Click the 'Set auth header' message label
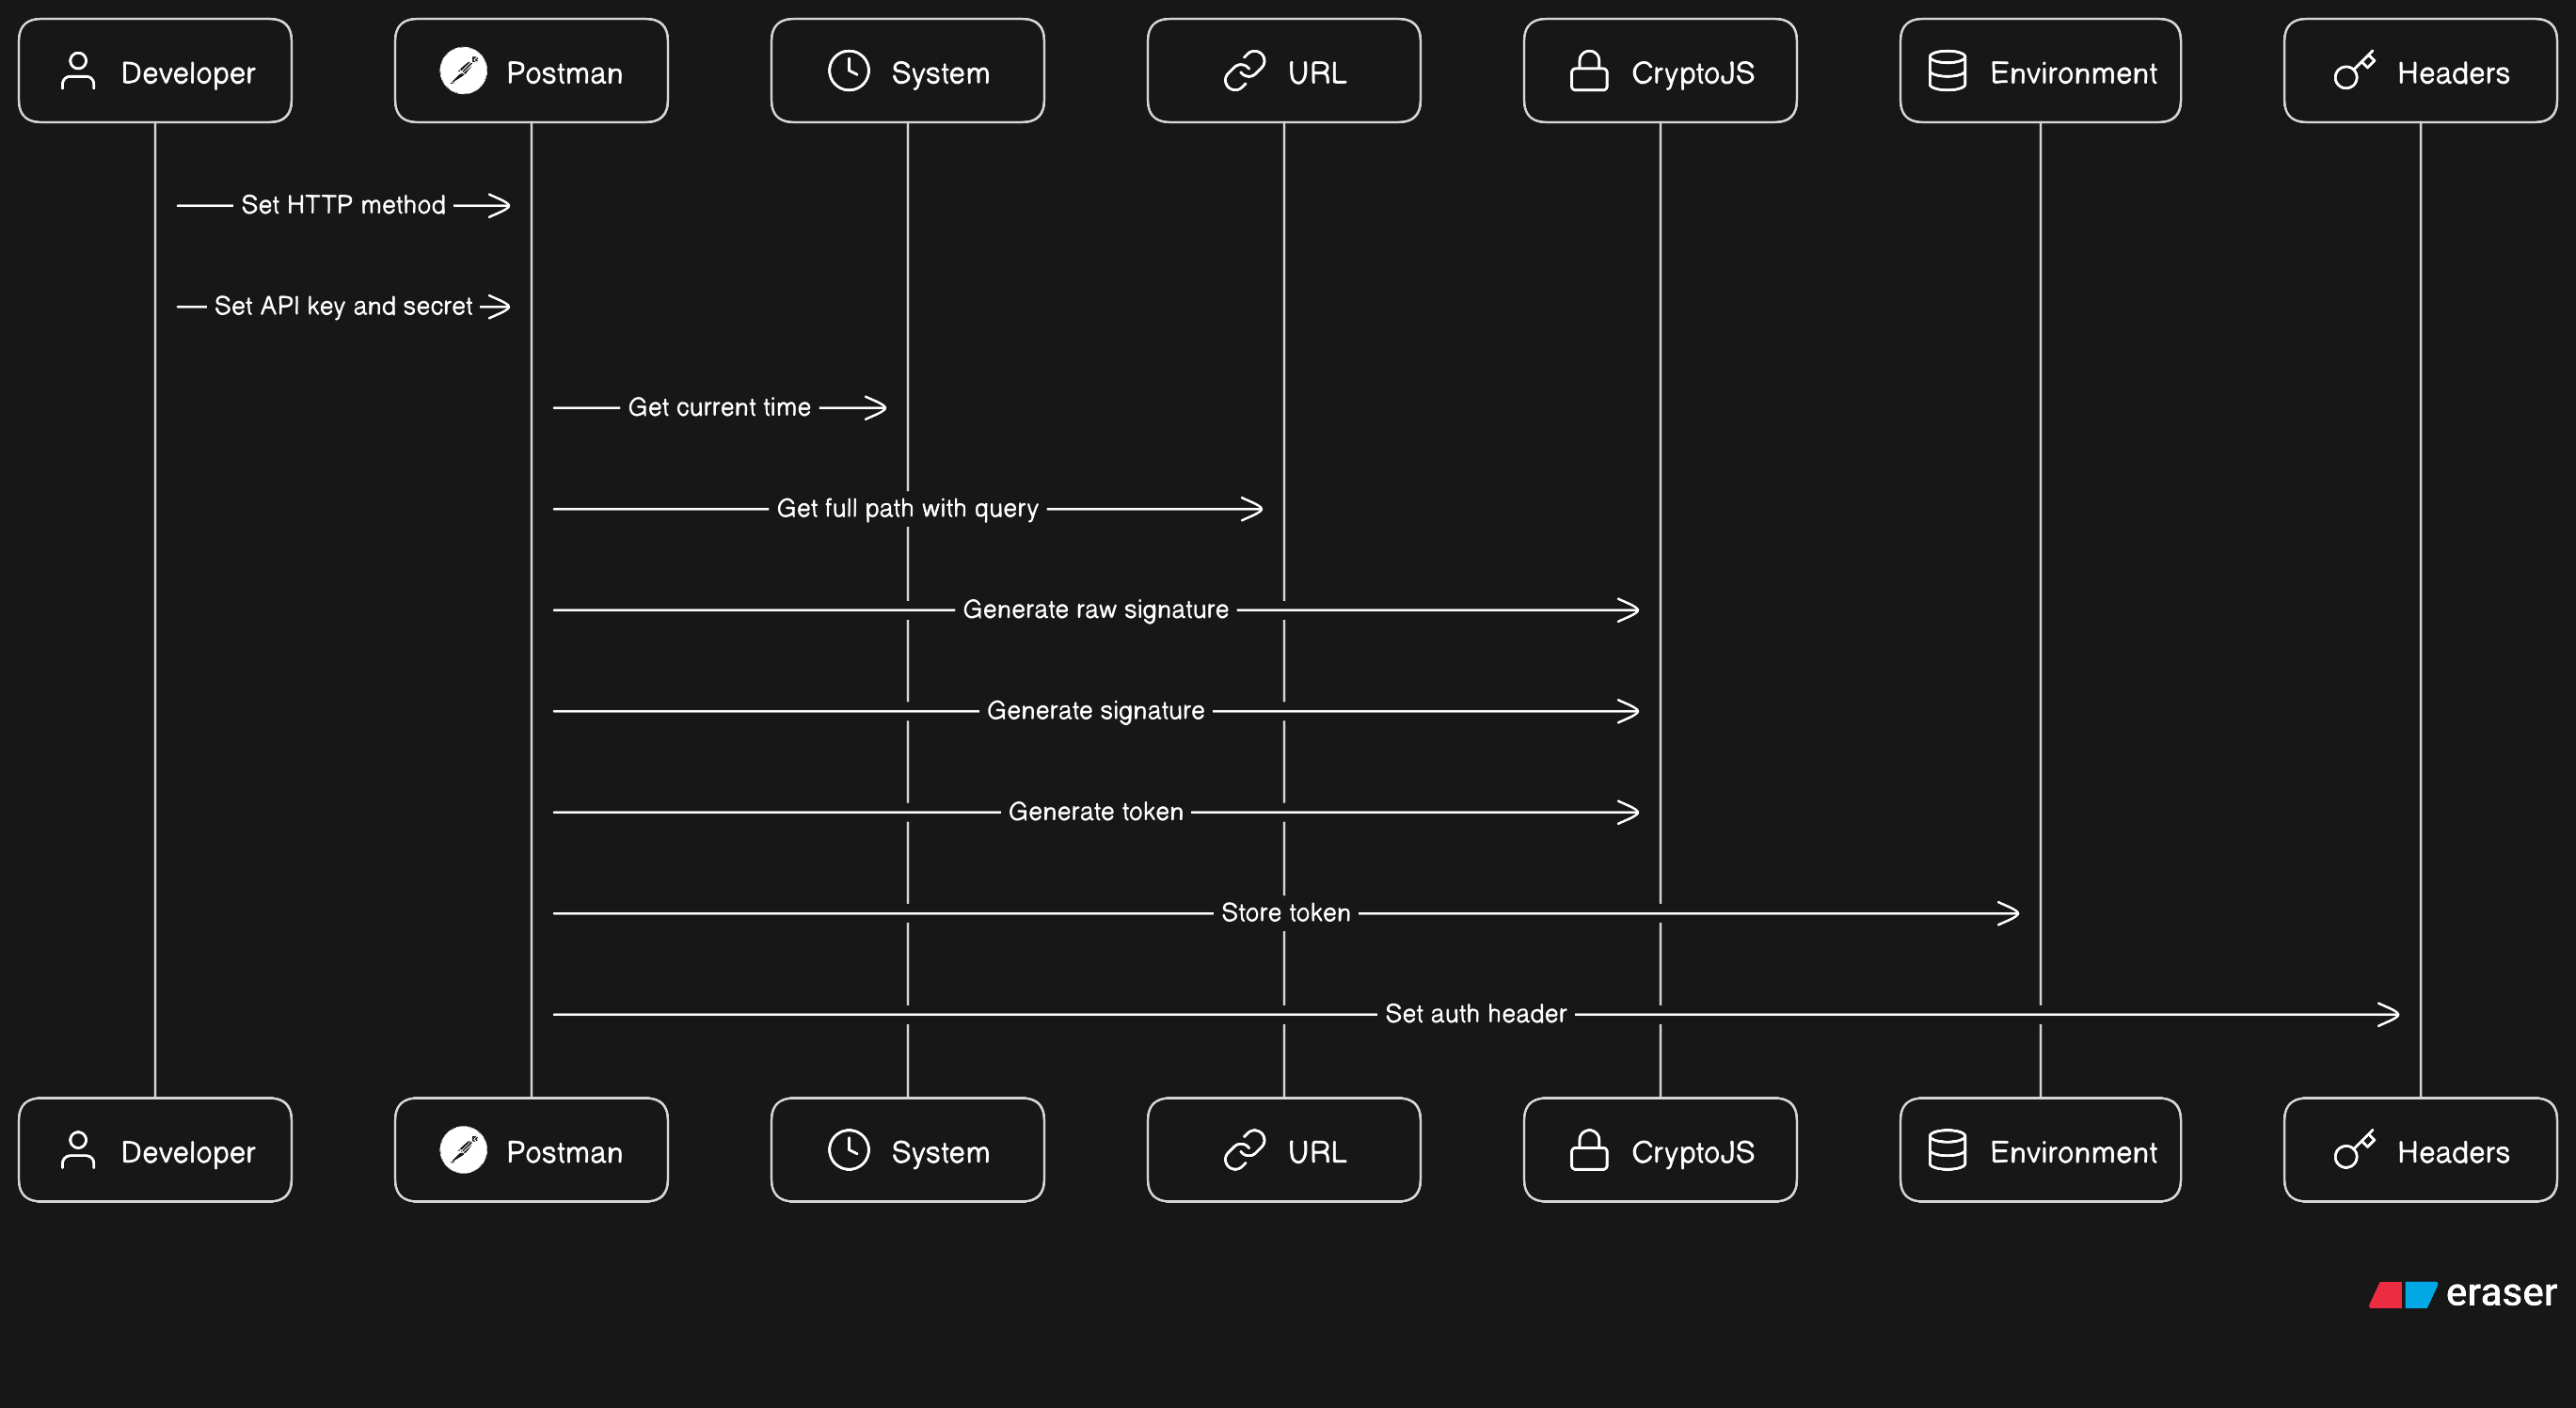2576x1408 pixels. coord(1475,1013)
